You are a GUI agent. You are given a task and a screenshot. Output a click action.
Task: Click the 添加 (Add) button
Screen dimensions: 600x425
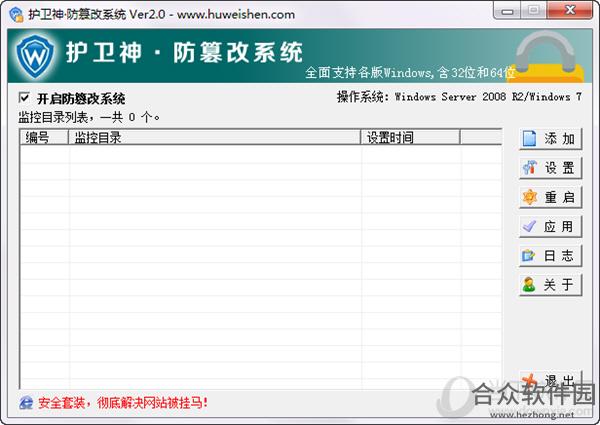coord(550,138)
